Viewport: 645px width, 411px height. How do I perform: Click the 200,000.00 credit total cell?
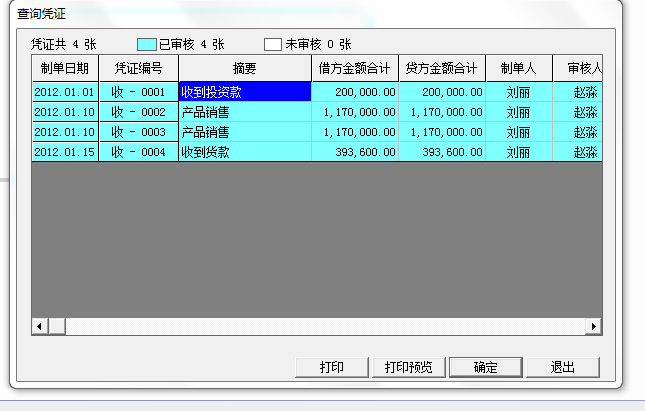point(442,92)
